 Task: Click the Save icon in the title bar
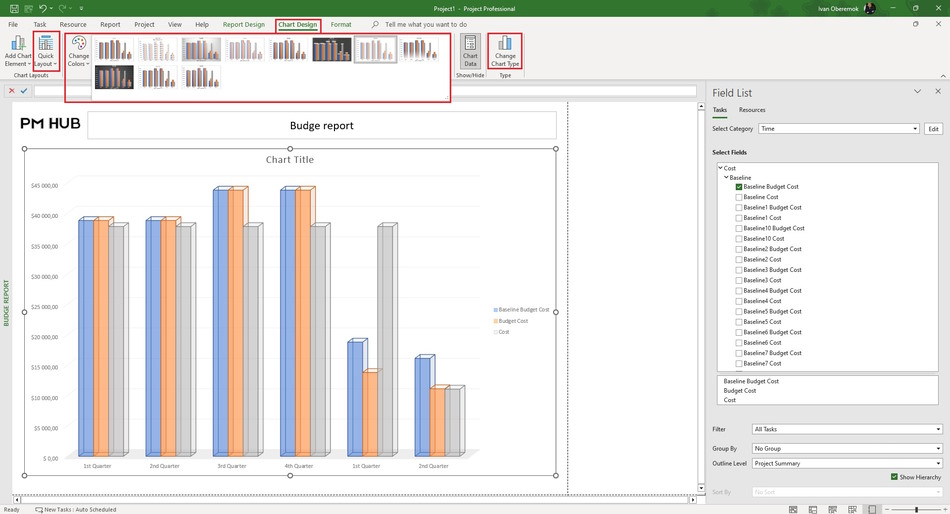pyautogui.click(x=14, y=8)
